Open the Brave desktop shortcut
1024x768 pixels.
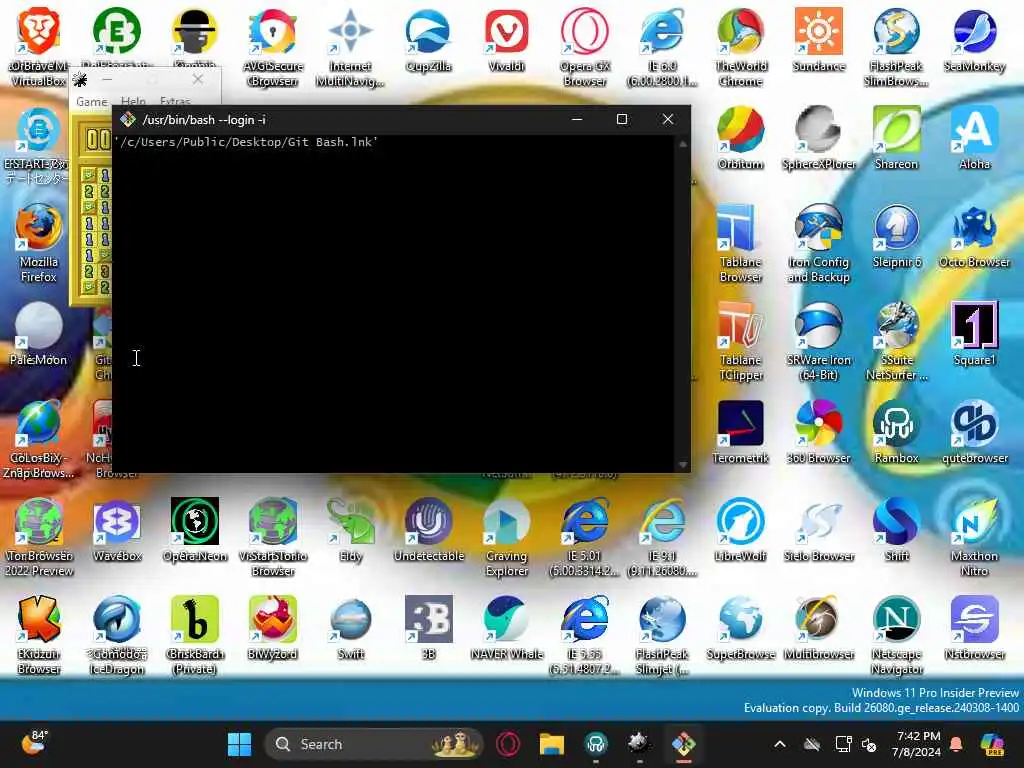(x=39, y=47)
